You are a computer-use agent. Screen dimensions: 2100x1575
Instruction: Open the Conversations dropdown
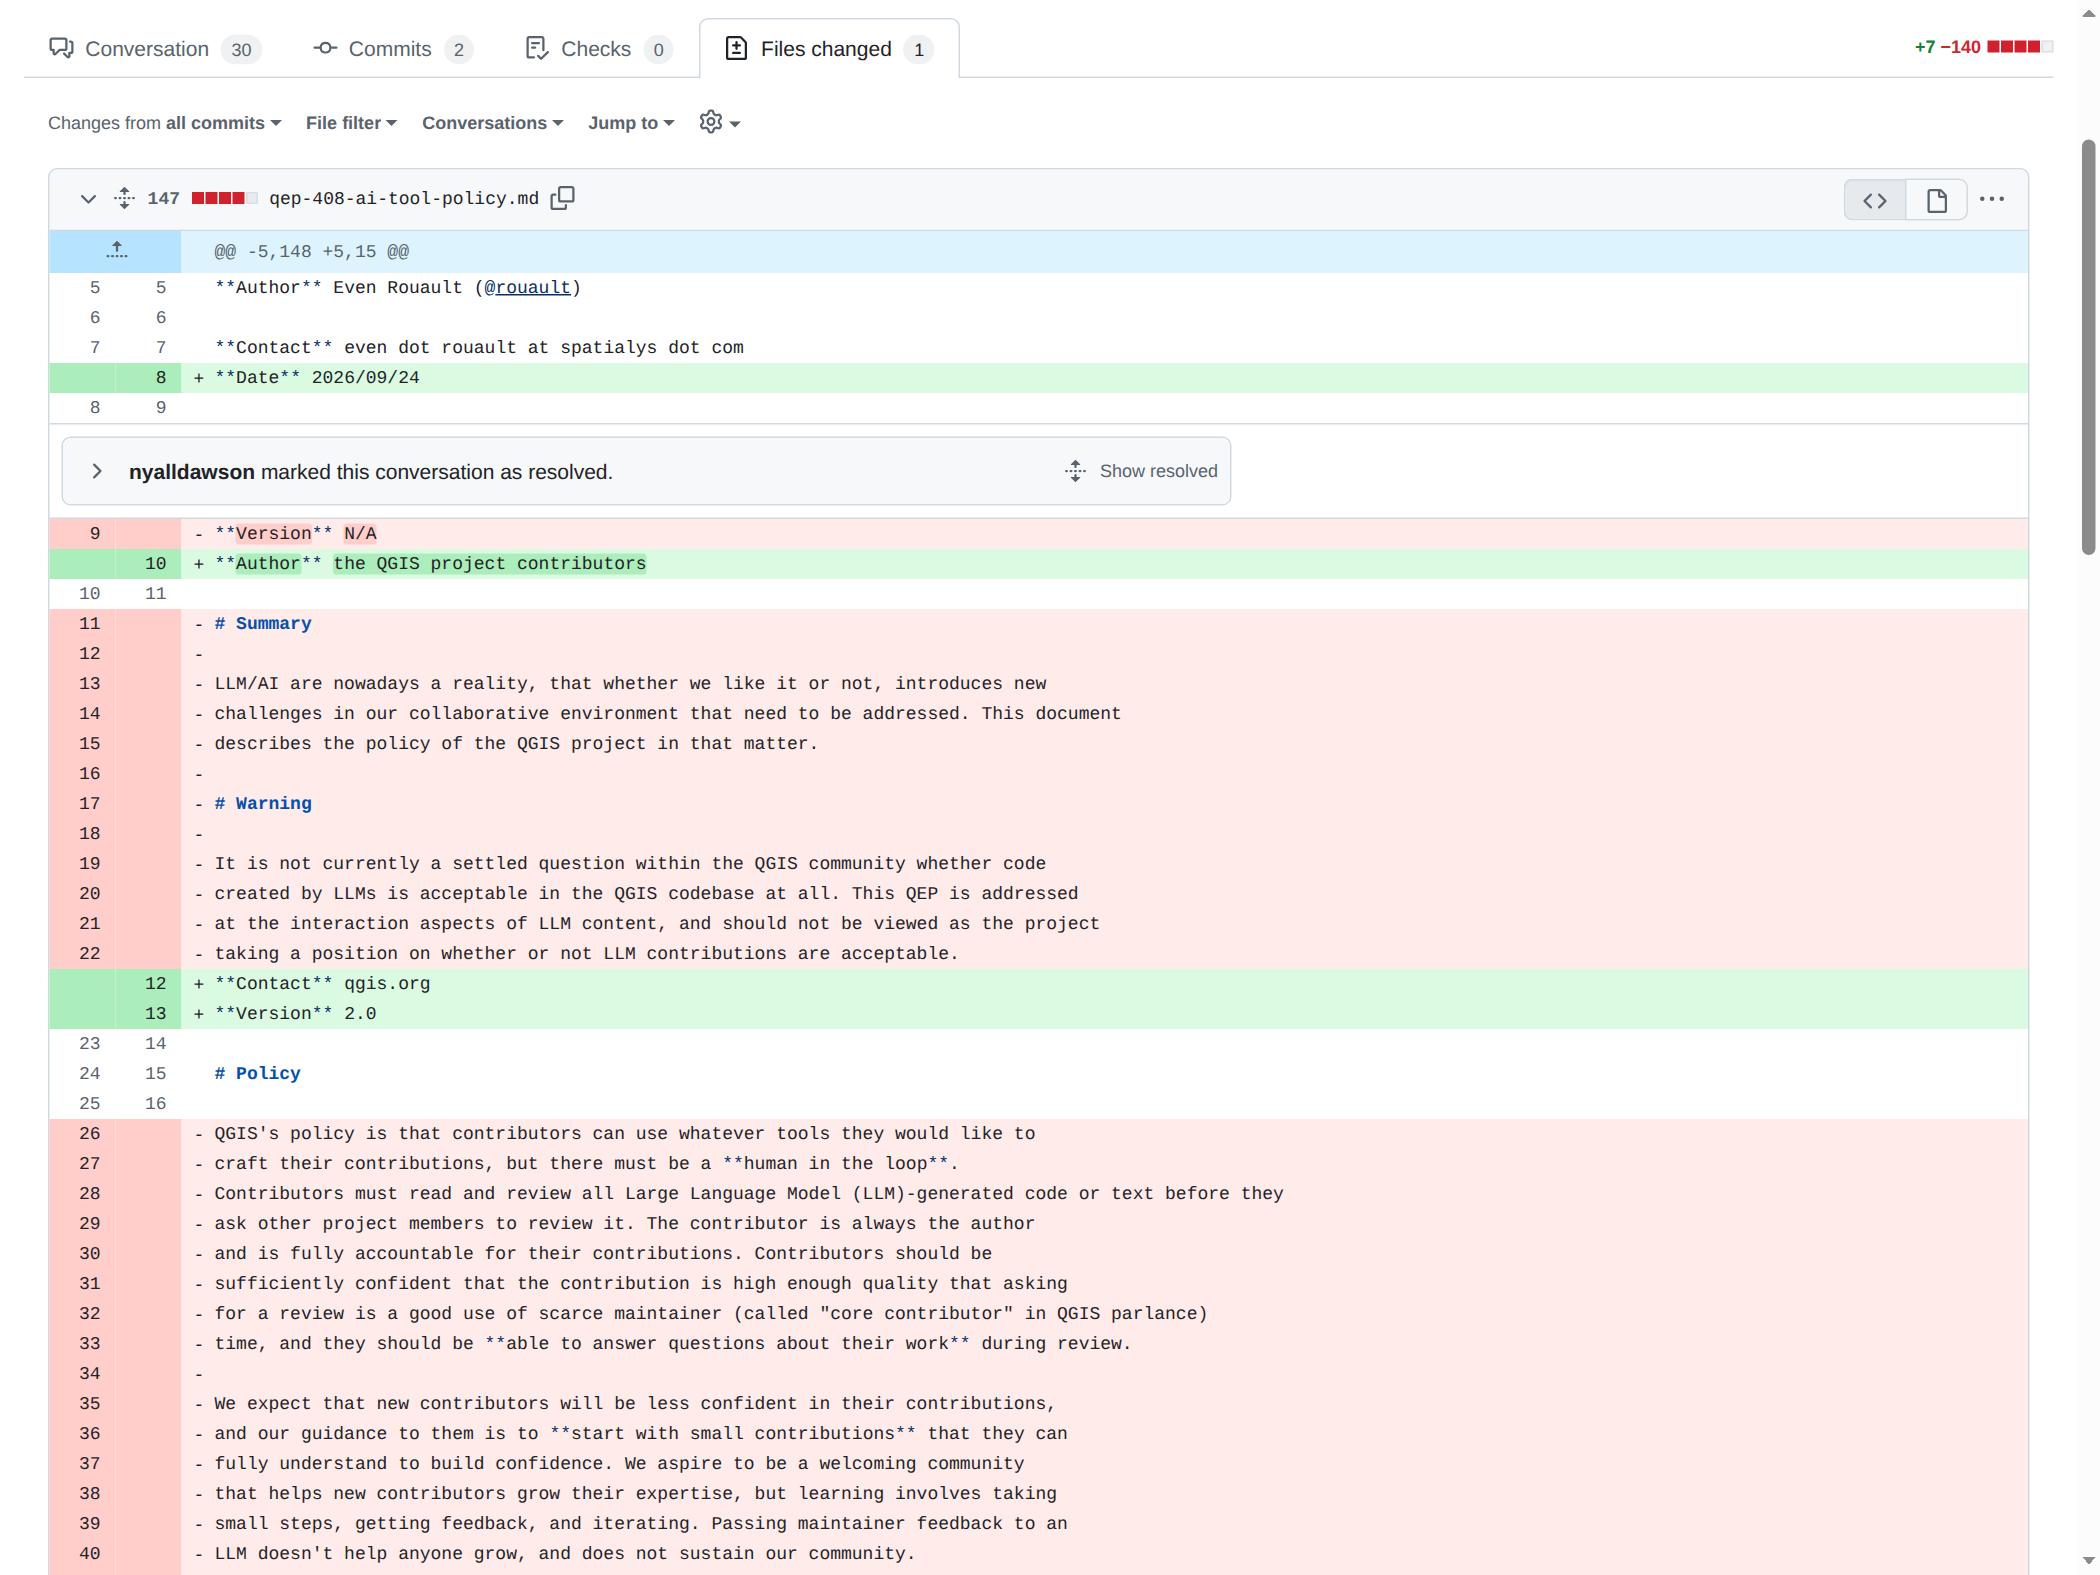tap(493, 123)
